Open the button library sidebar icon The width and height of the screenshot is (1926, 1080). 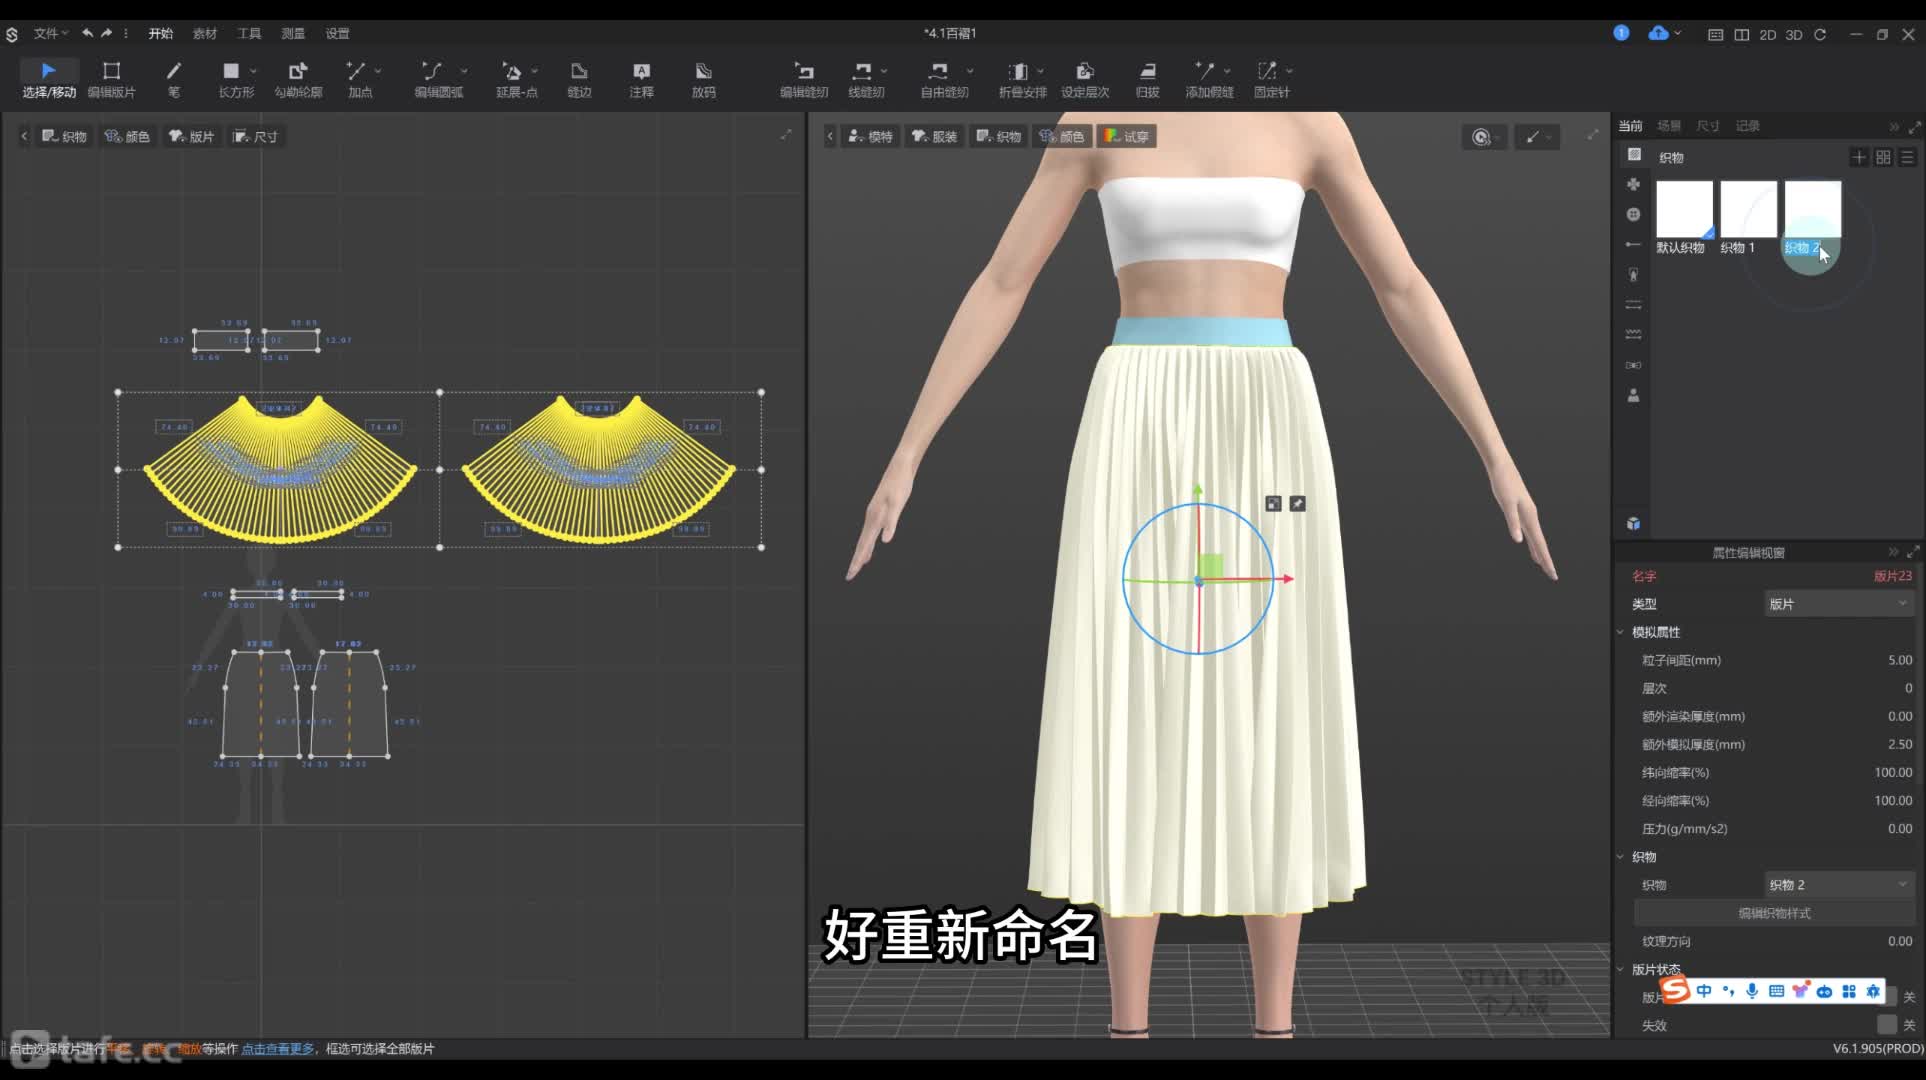[1633, 214]
